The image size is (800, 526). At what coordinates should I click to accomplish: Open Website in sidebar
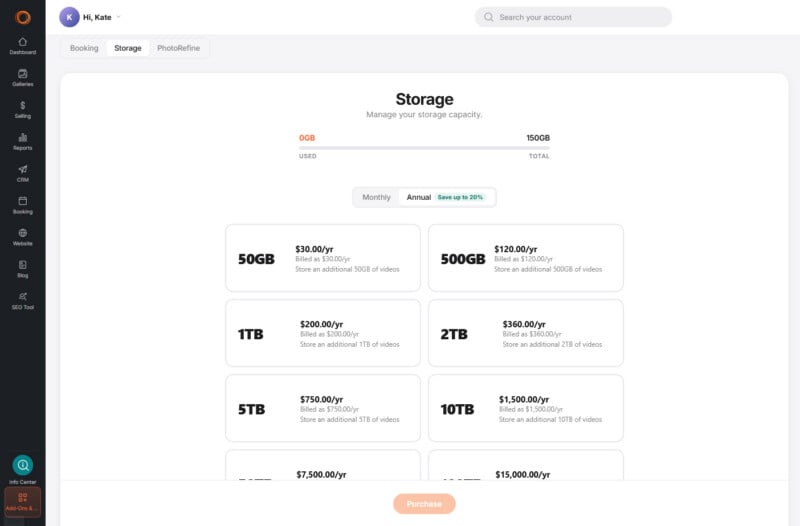[22, 237]
